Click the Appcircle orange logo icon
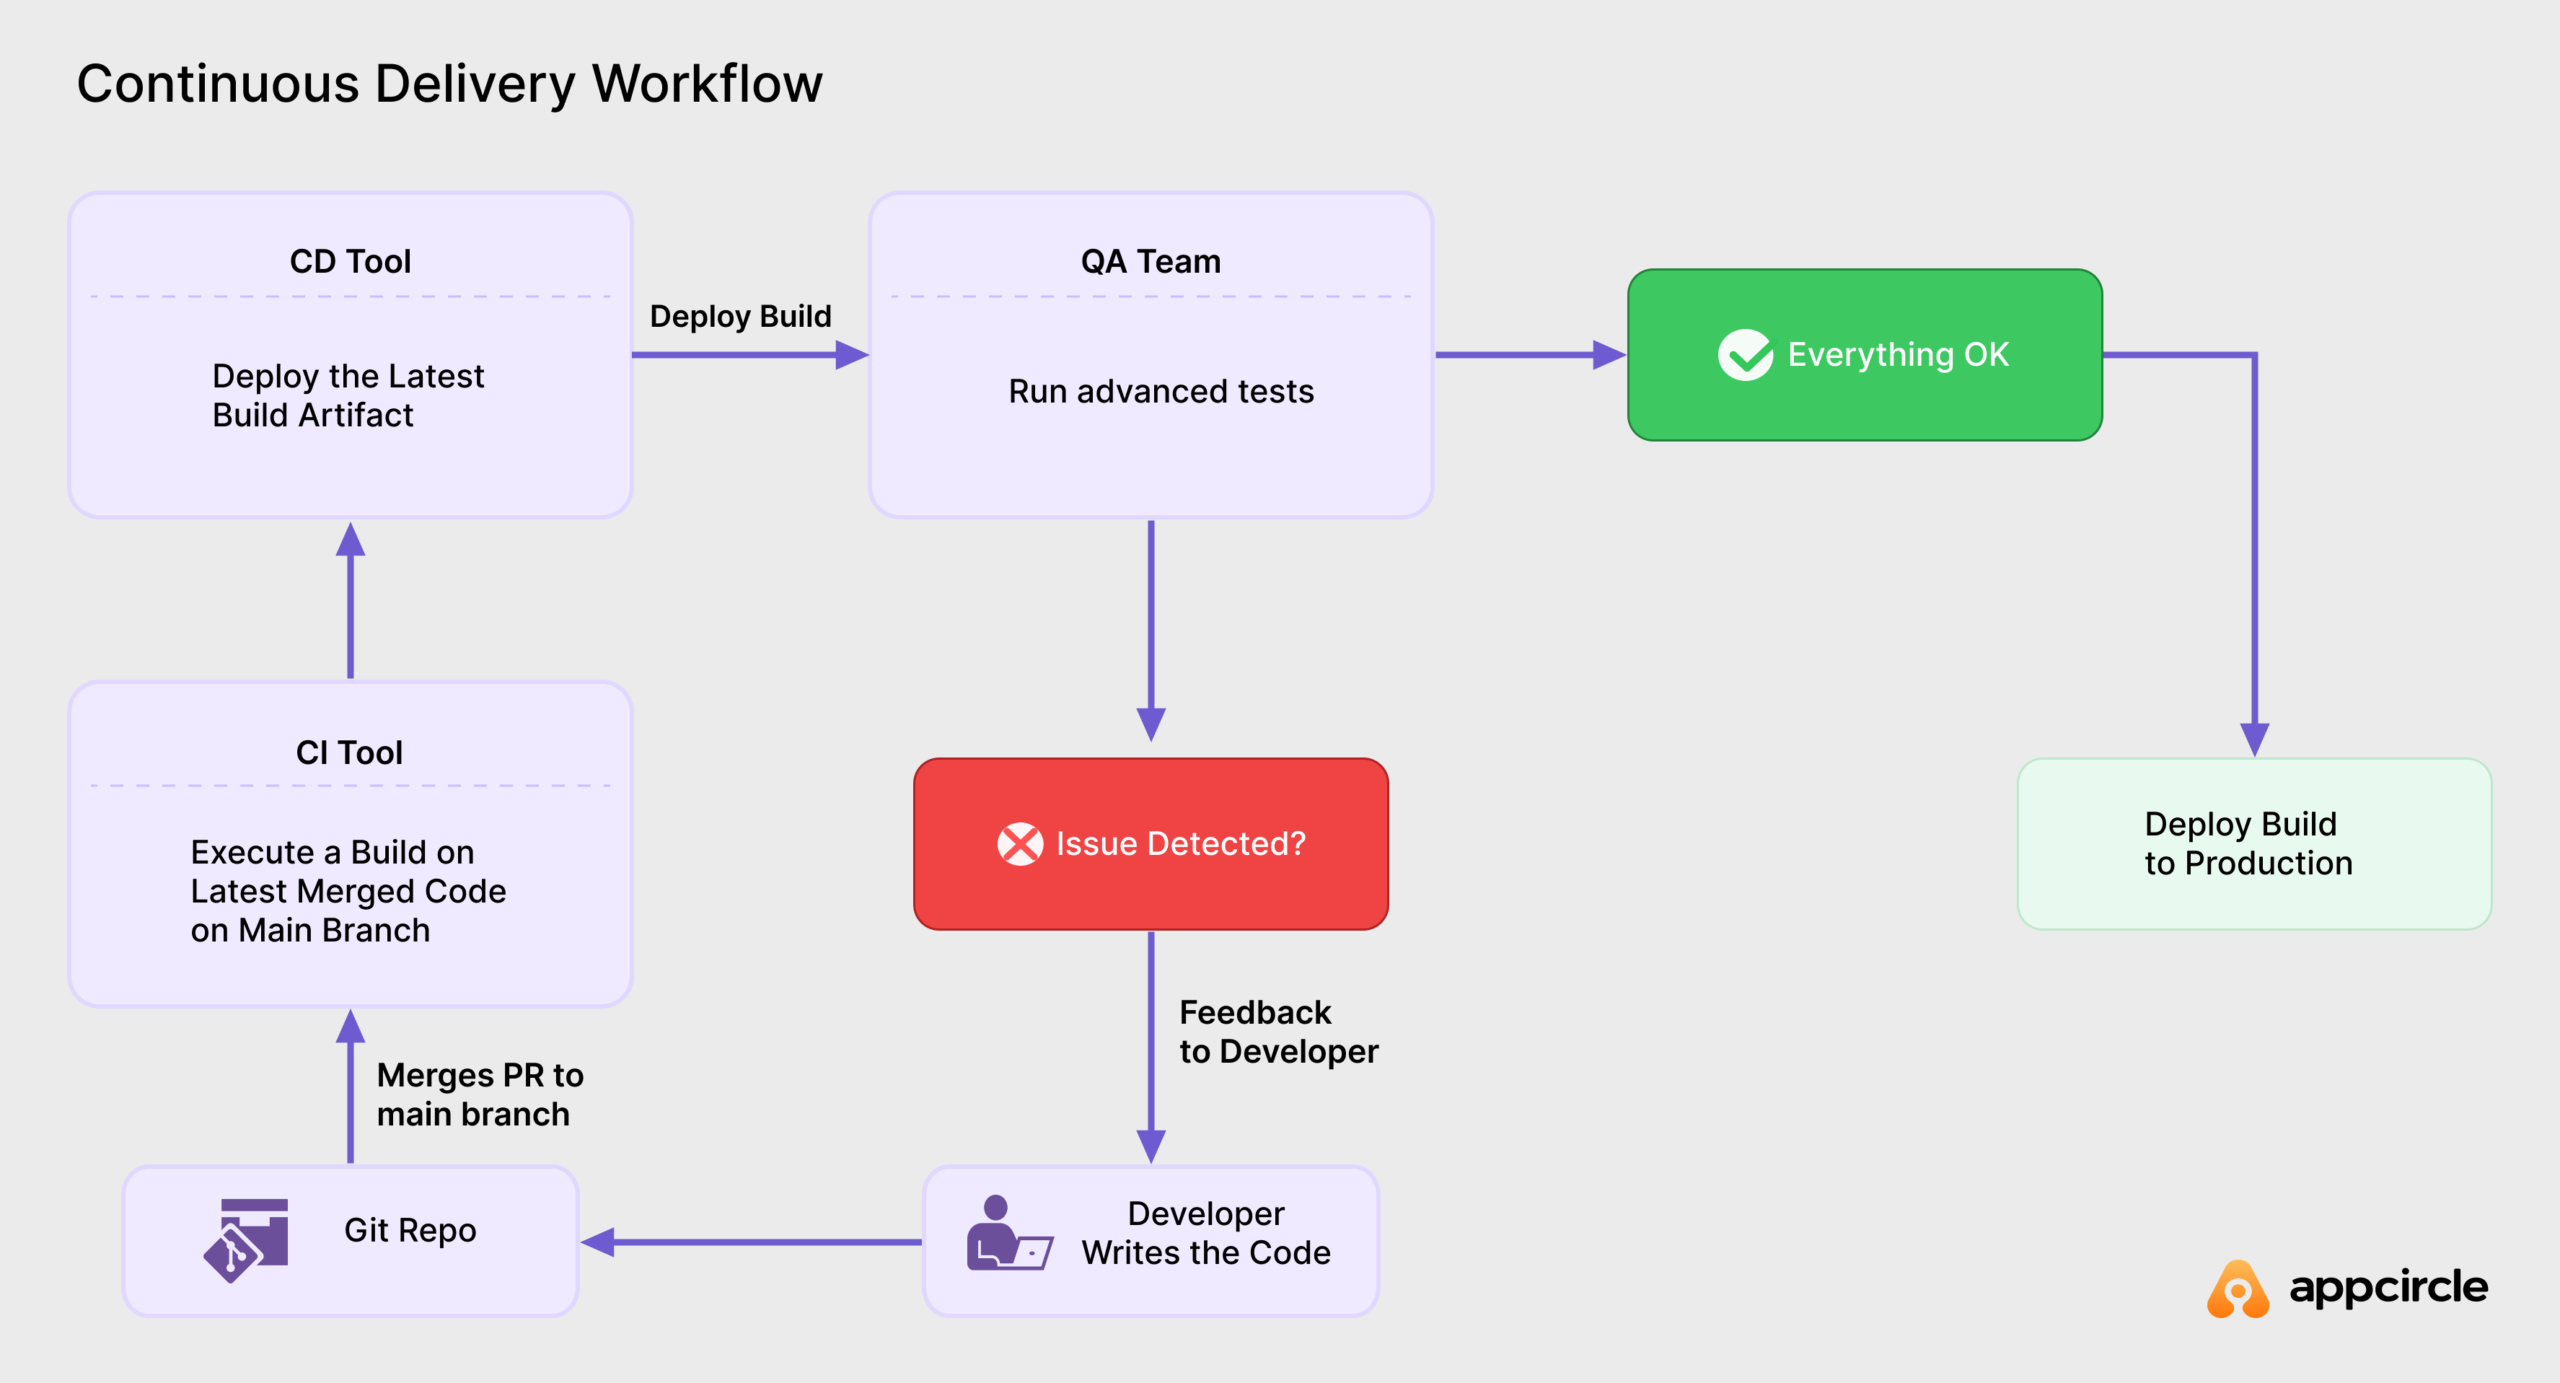 point(2238,1289)
